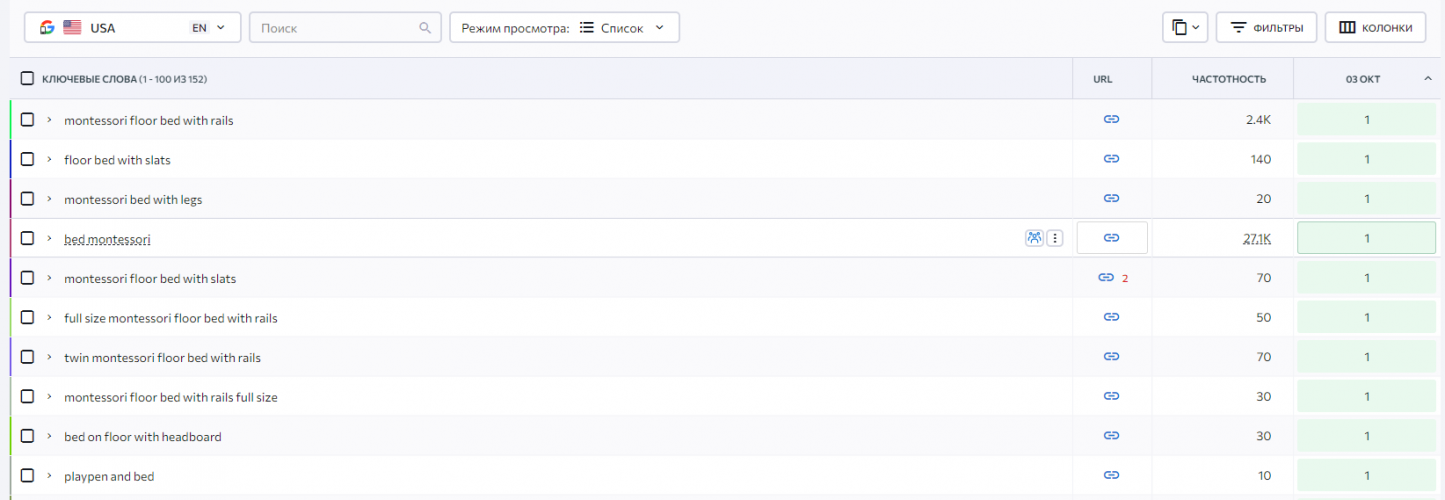Check the 'montessori floor bed with slats' checkbox
Image resolution: width=1445 pixels, height=500 pixels.
[27, 278]
